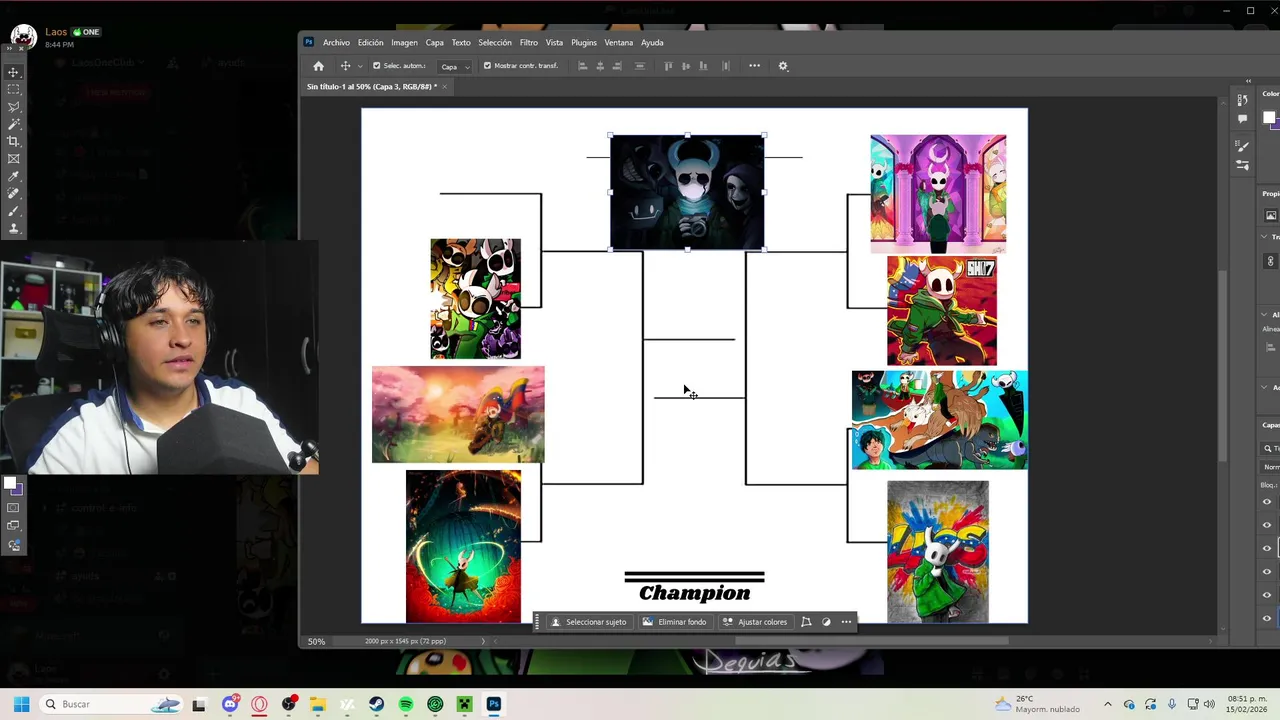This screenshot has height=720, width=1280.
Task: Toggle visibility of second layer eye icon
Action: [1267, 525]
